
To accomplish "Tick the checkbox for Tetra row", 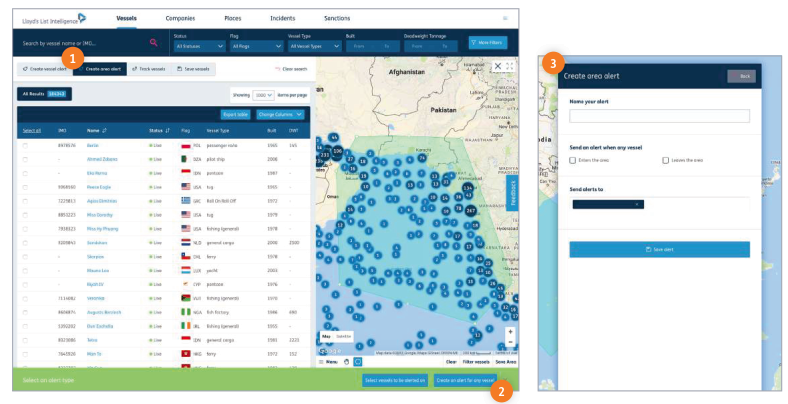I will click(25, 340).
